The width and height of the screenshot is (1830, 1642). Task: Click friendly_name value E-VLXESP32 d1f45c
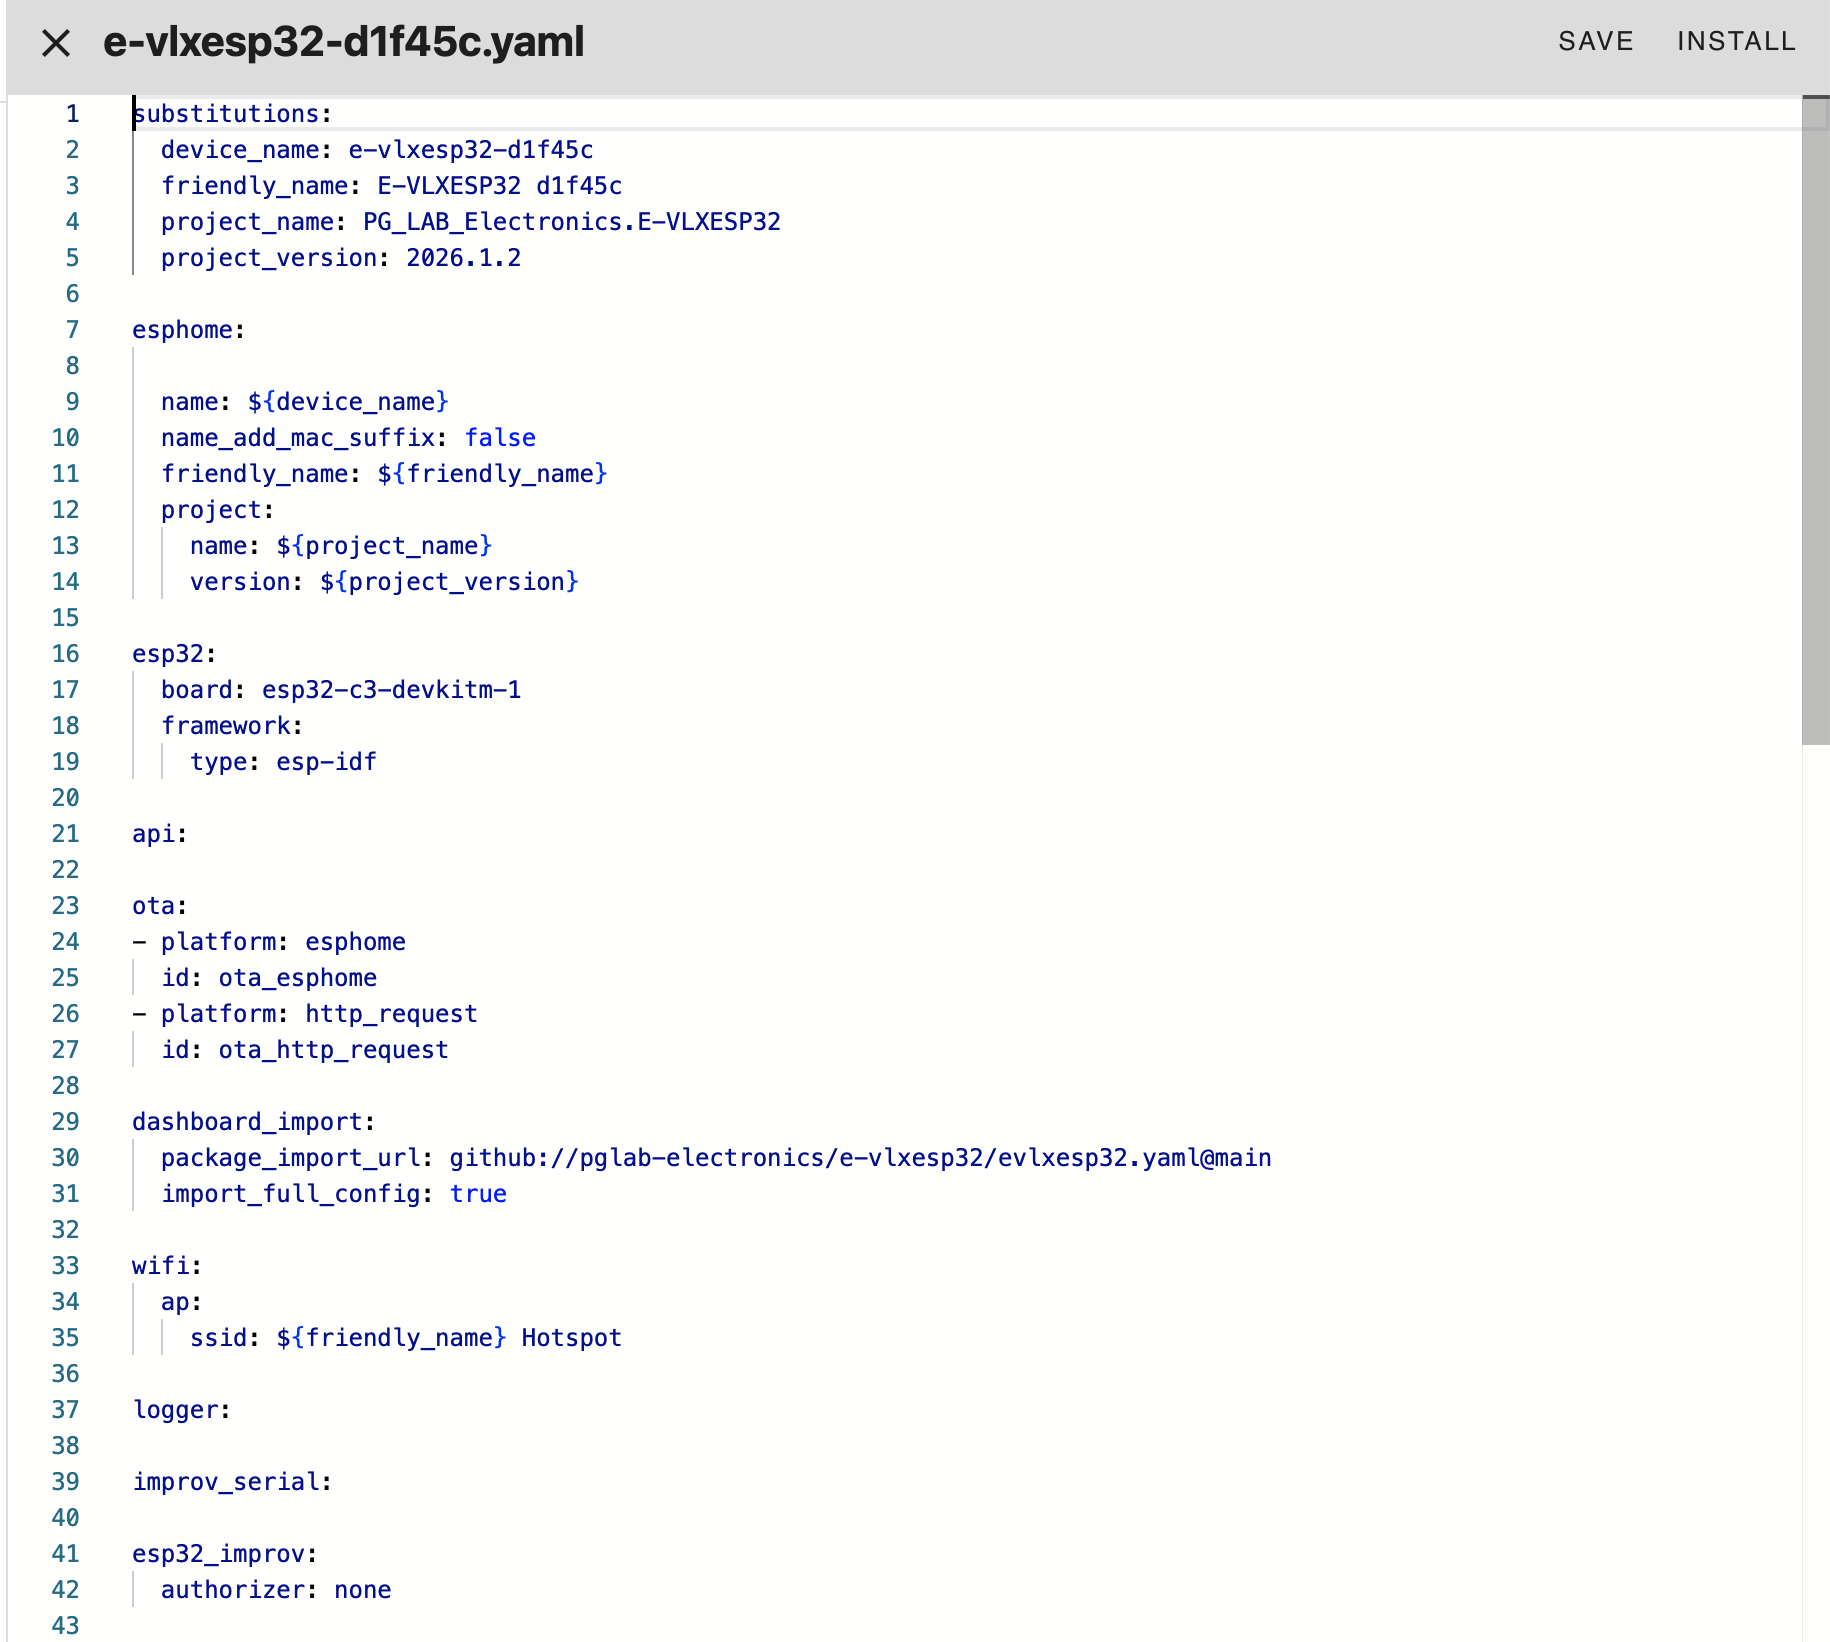(499, 186)
